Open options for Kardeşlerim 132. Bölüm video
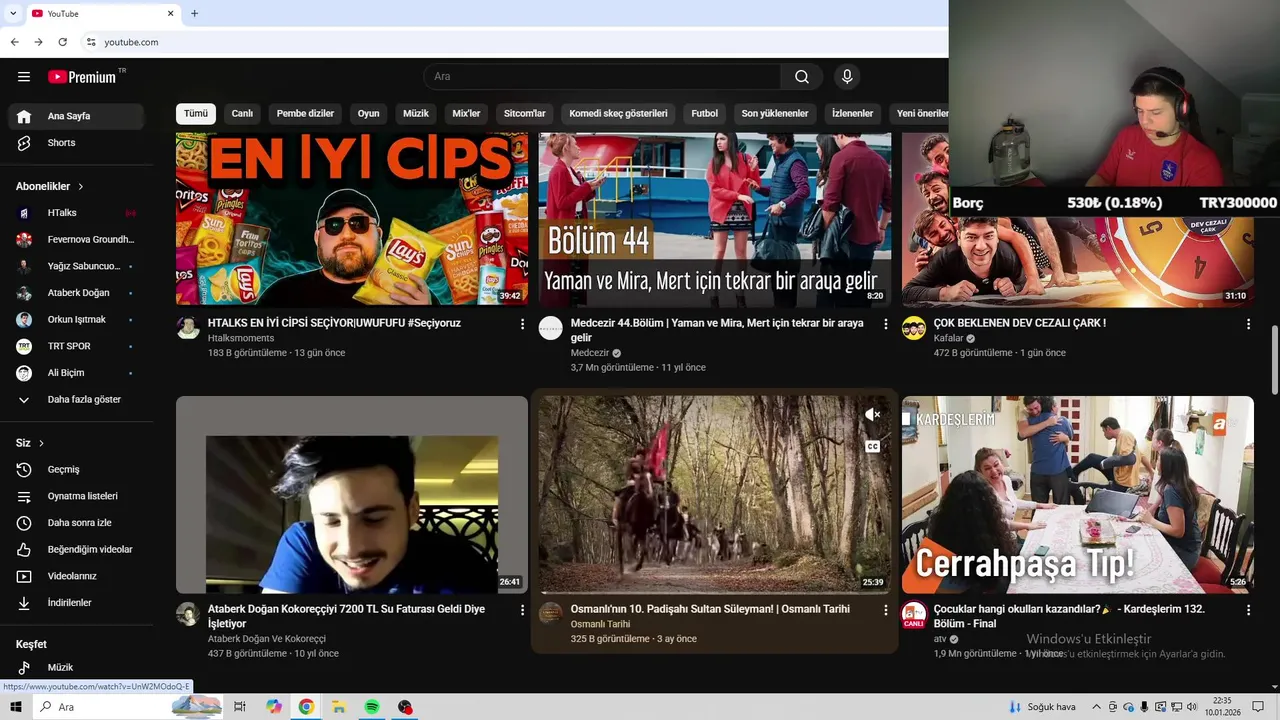1280x720 pixels. pos(1248,609)
